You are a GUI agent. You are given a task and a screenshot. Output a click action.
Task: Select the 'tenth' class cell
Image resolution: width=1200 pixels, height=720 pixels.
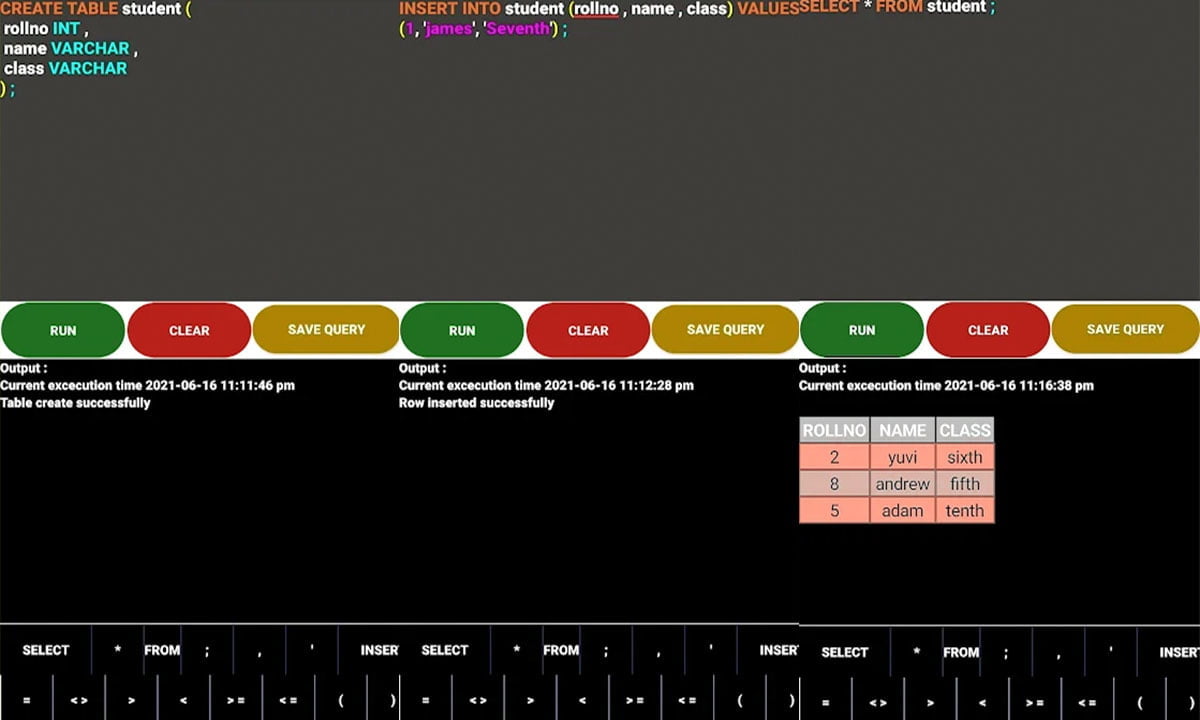tap(965, 510)
